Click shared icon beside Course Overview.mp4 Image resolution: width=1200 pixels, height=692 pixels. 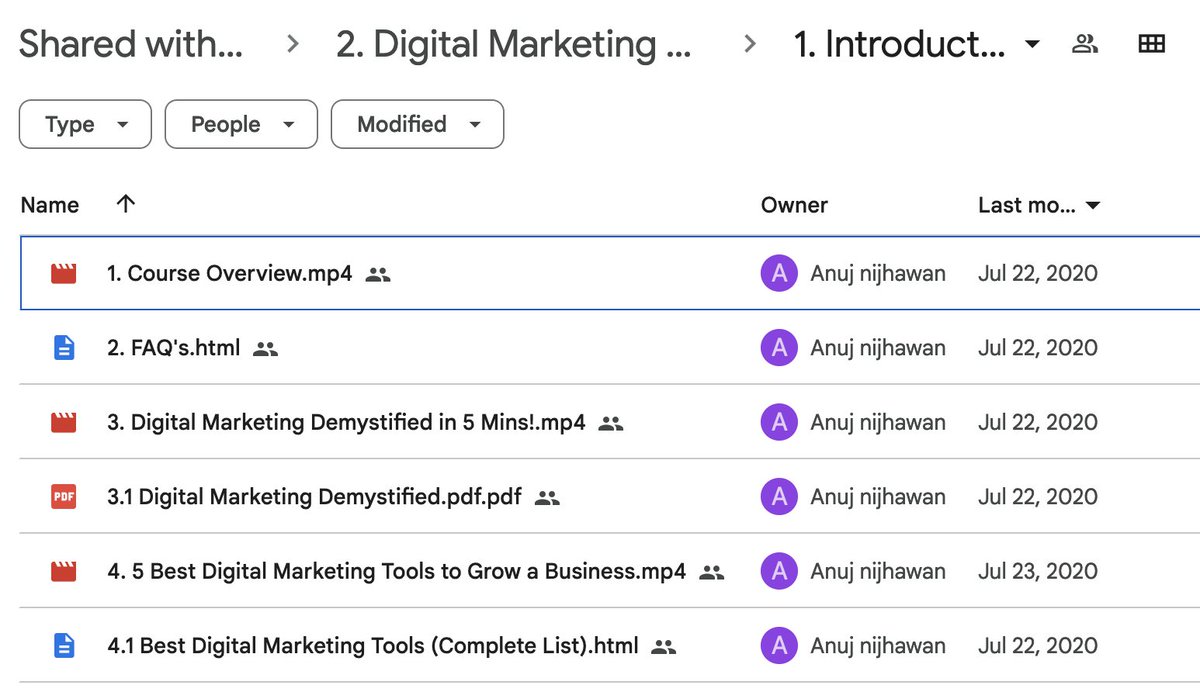pyautogui.click(x=377, y=274)
